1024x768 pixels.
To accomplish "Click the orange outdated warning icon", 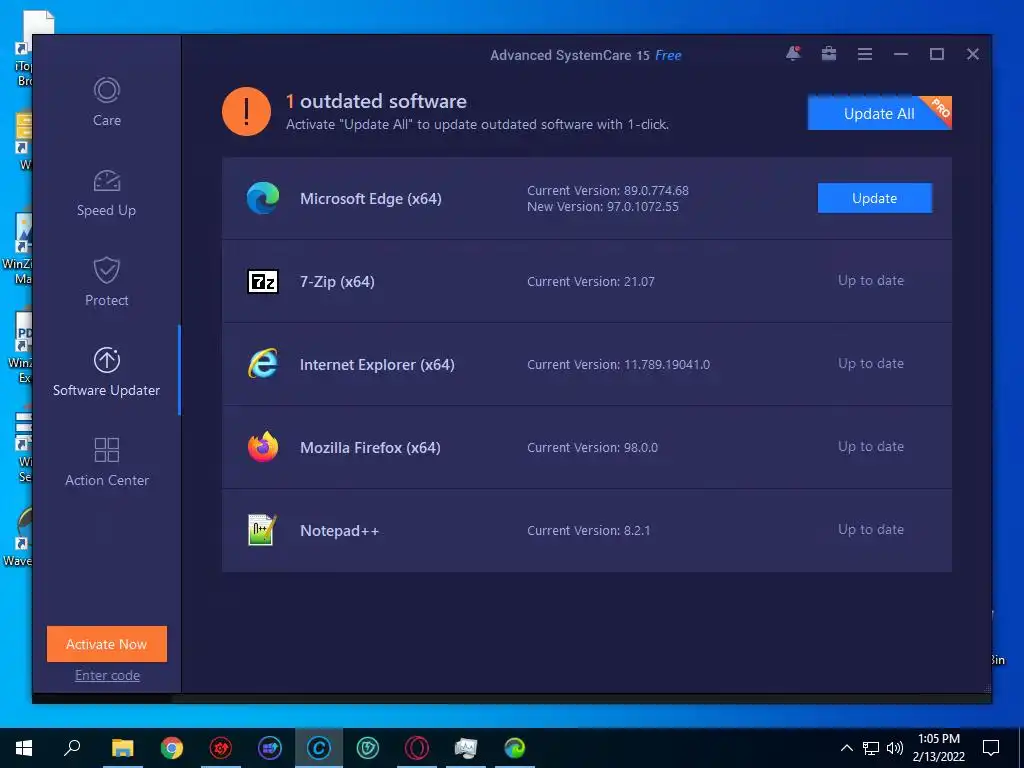I will (246, 112).
